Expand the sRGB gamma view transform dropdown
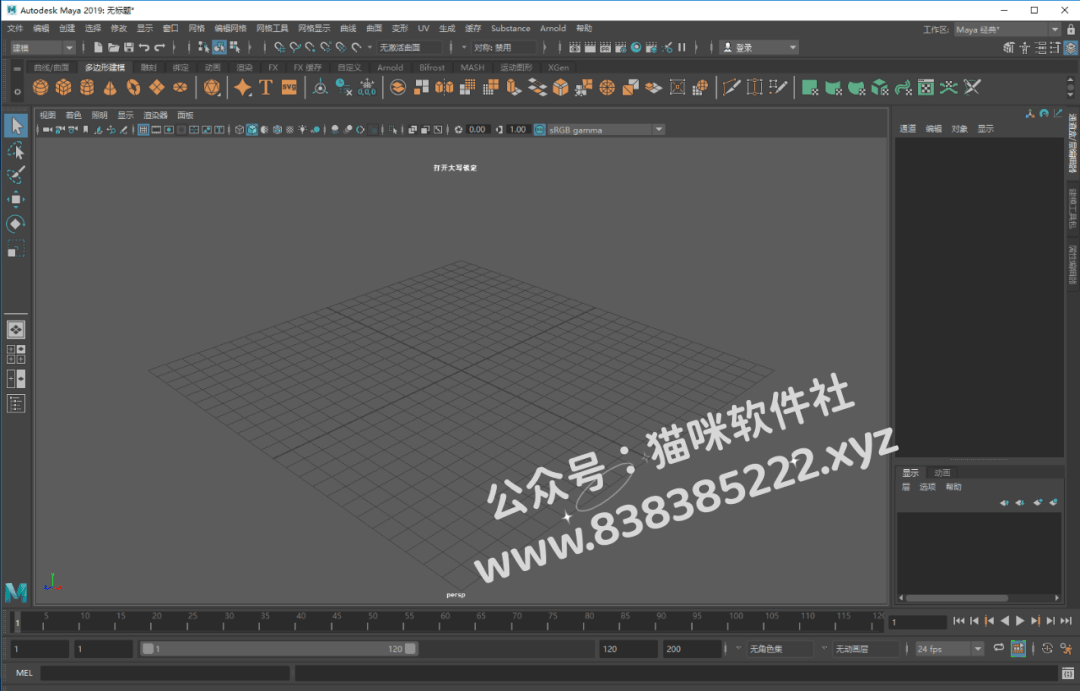Image resolution: width=1080 pixels, height=691 pixels. (x=606, y=130)
